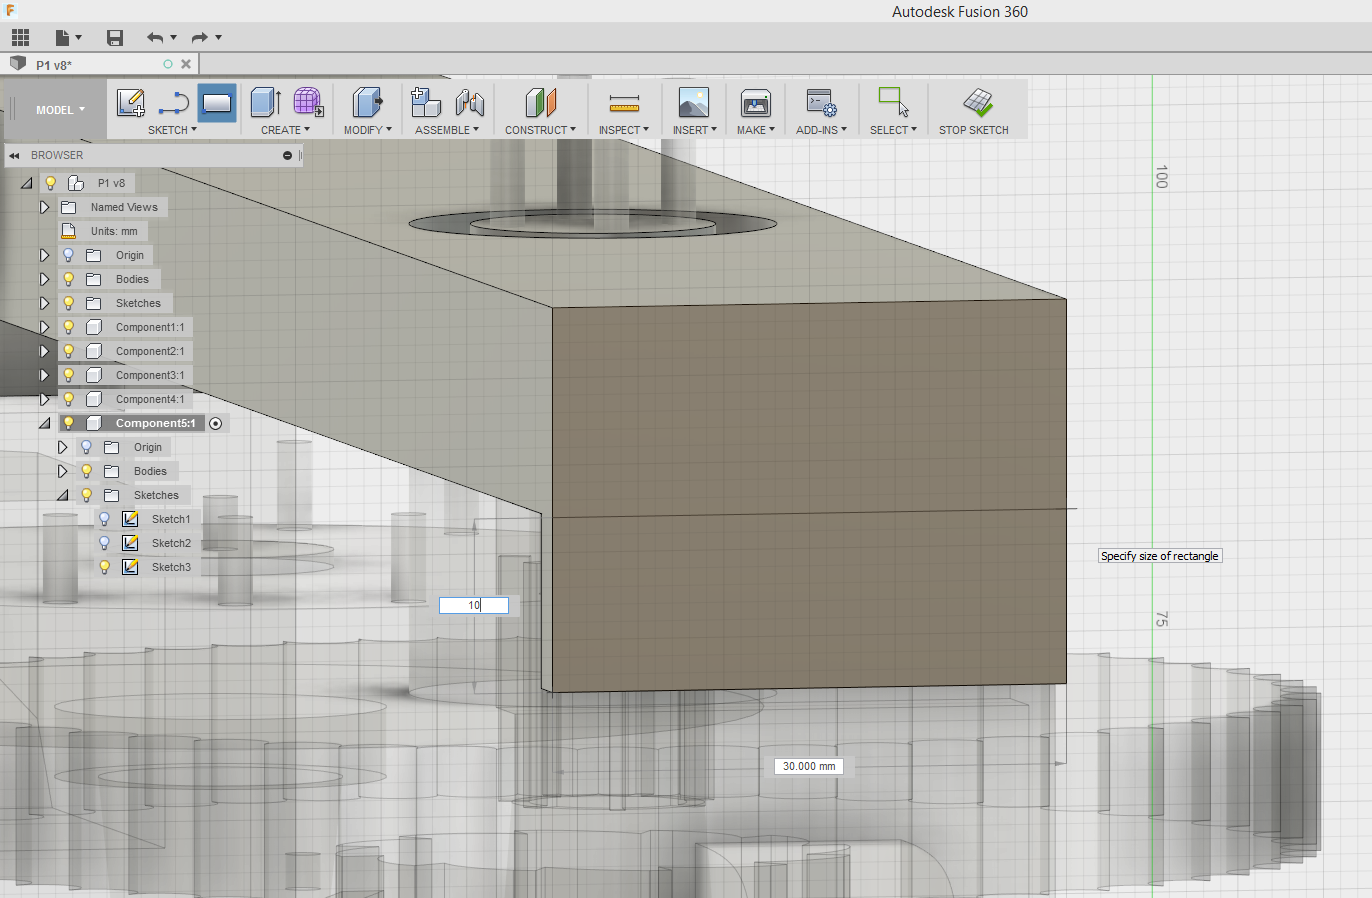Select Sketch3 in the browser tree
The height and width of the screenshot is (898, 1372).
(171, 567)
